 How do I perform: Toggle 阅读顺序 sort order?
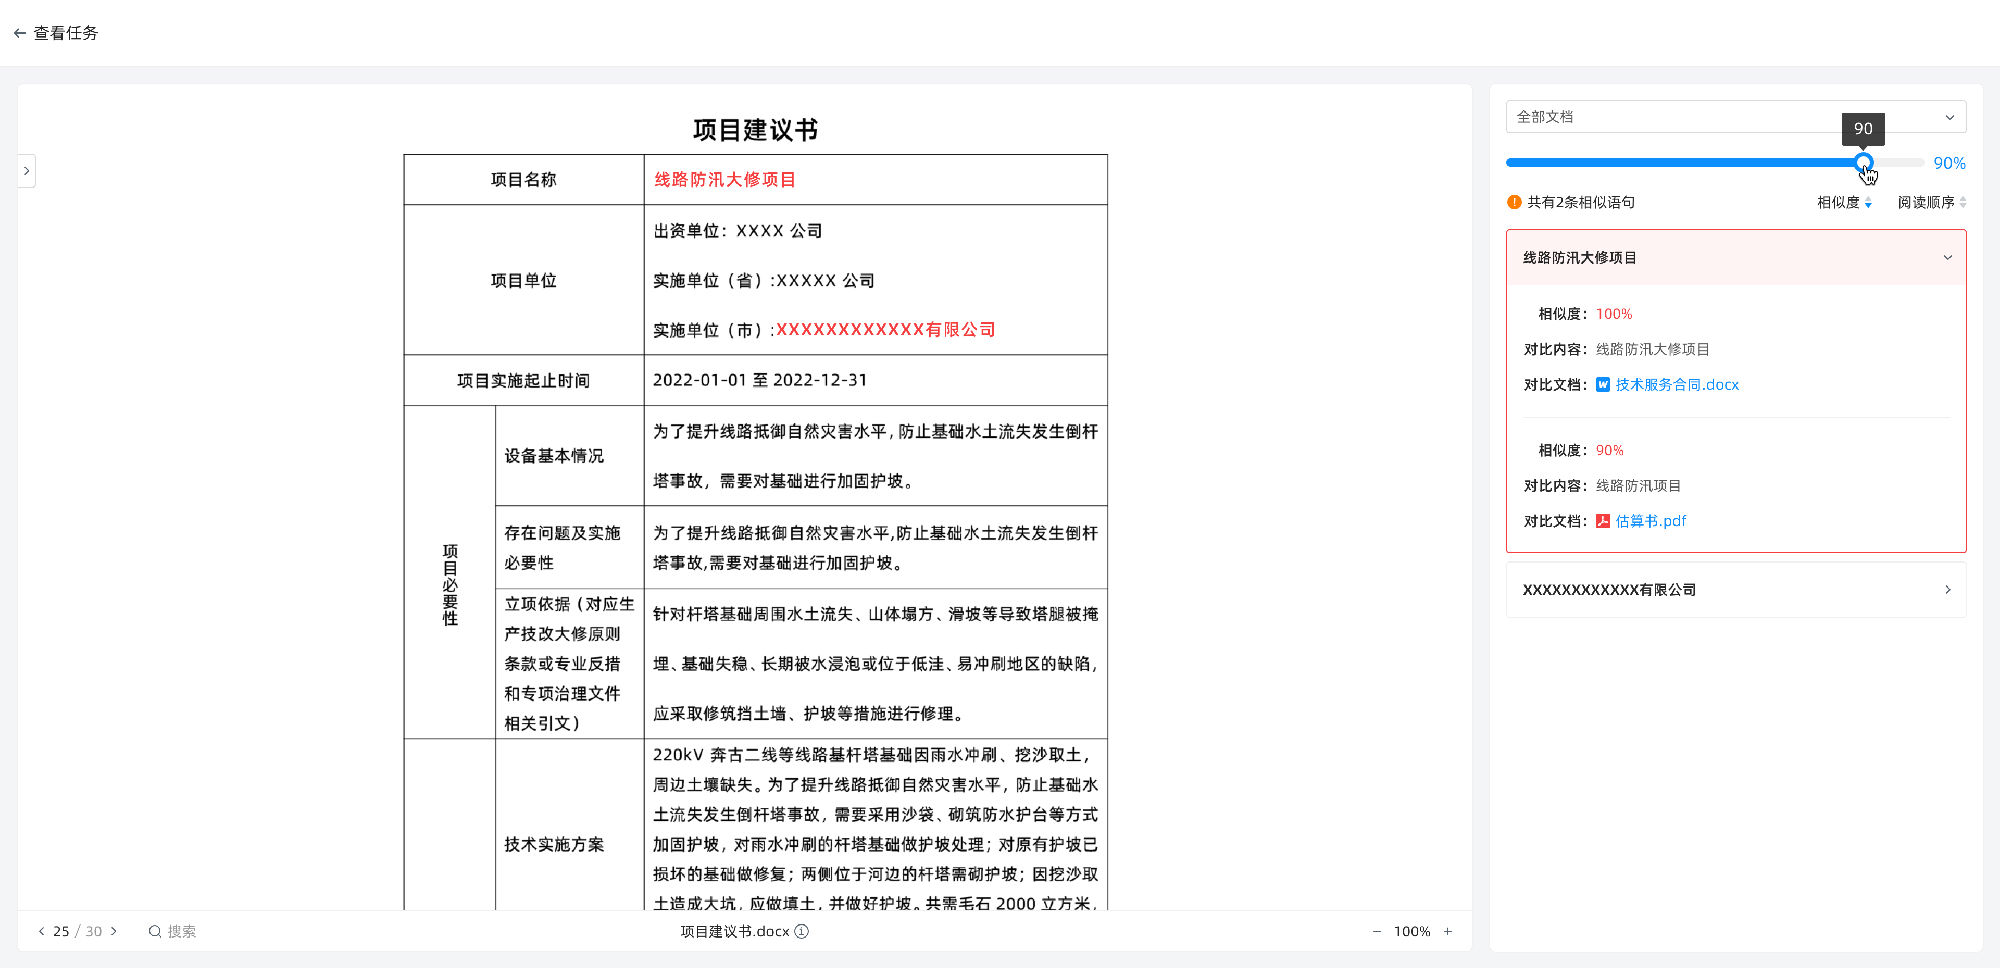[x=1963, y=202]
